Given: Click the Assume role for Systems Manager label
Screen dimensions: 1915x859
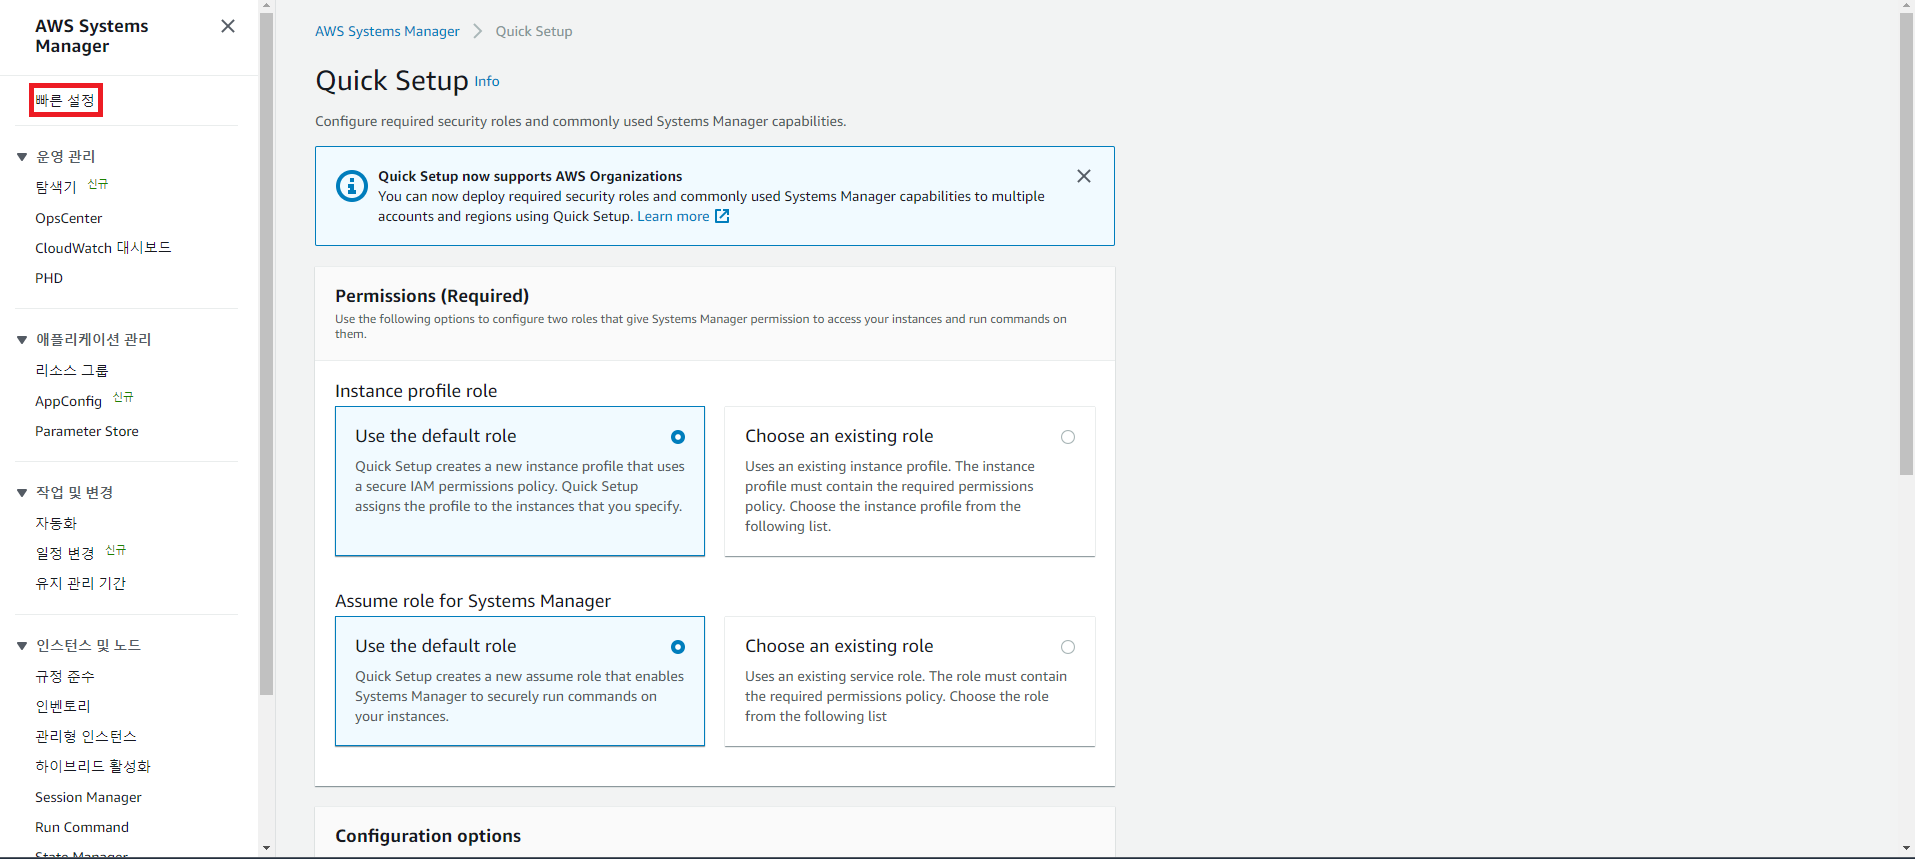Looking at the screenshot, I should 473,601.
